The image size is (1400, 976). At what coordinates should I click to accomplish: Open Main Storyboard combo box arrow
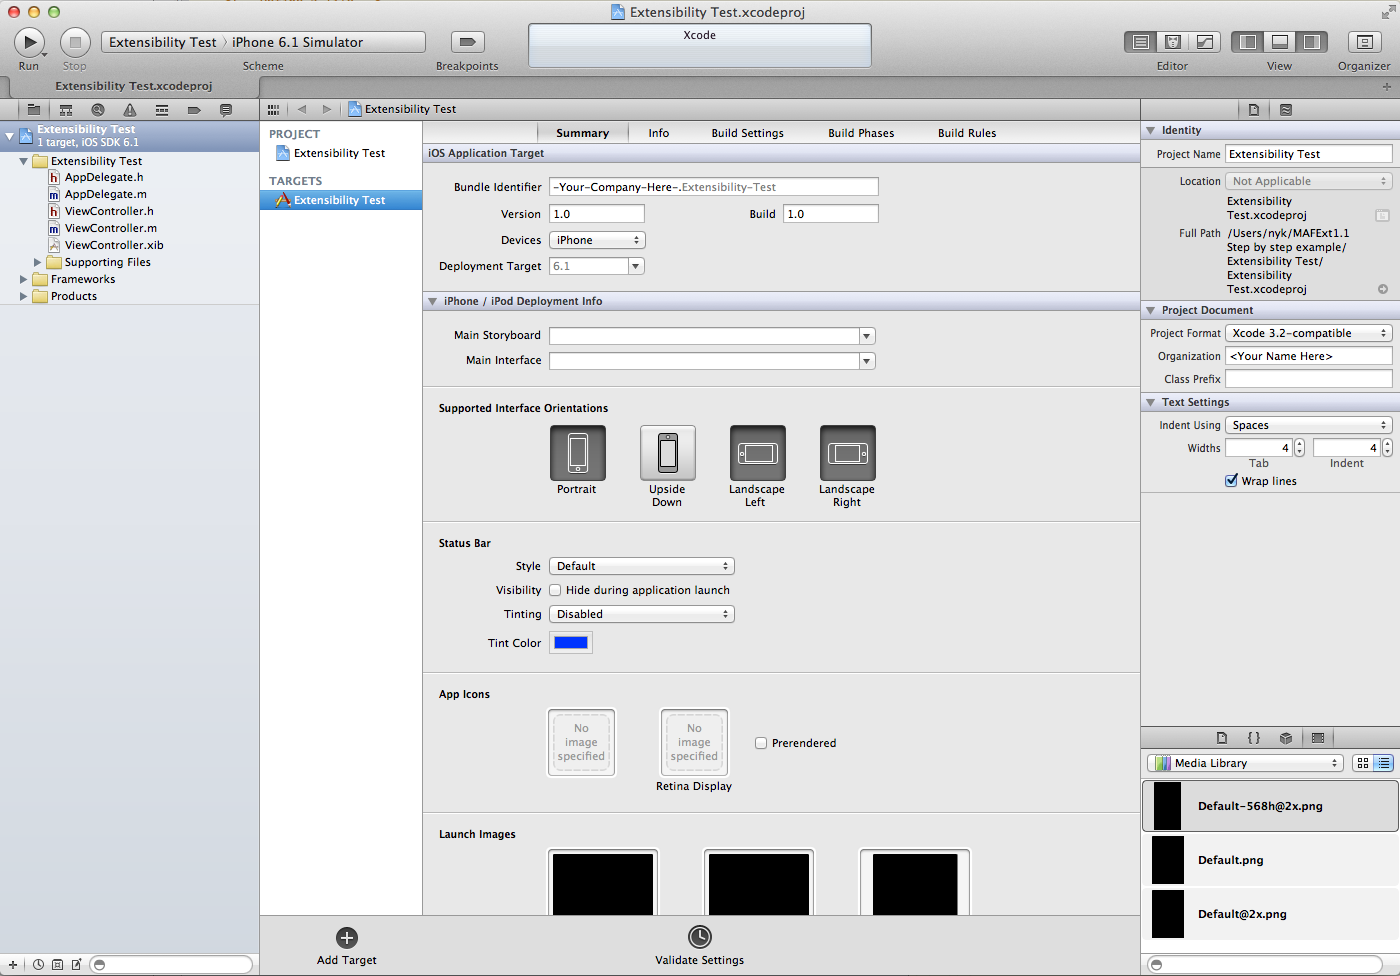point(867,336)
